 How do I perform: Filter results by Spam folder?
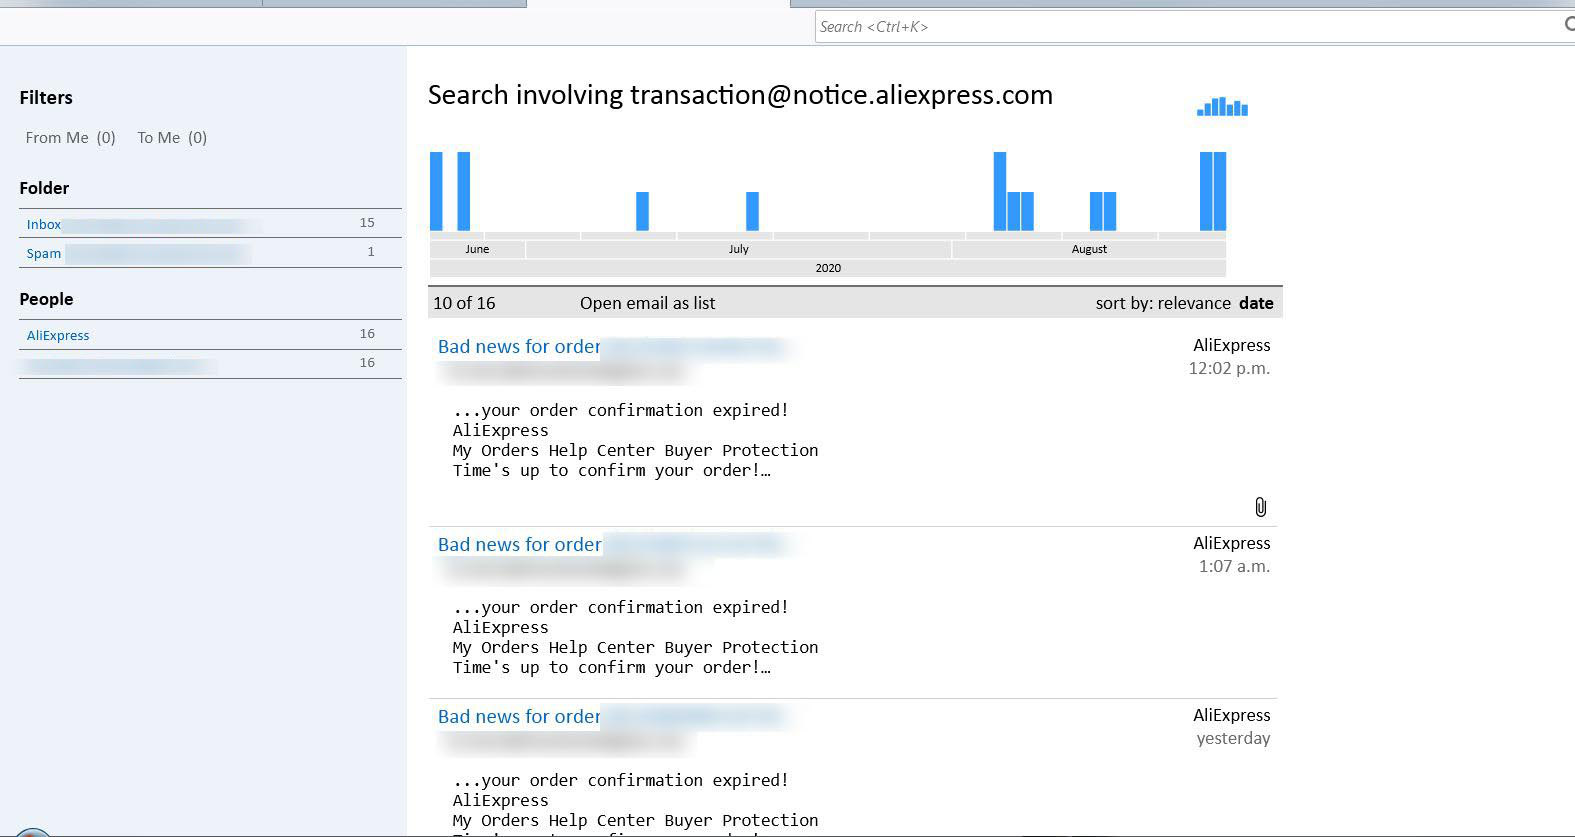tap(210, 253)
